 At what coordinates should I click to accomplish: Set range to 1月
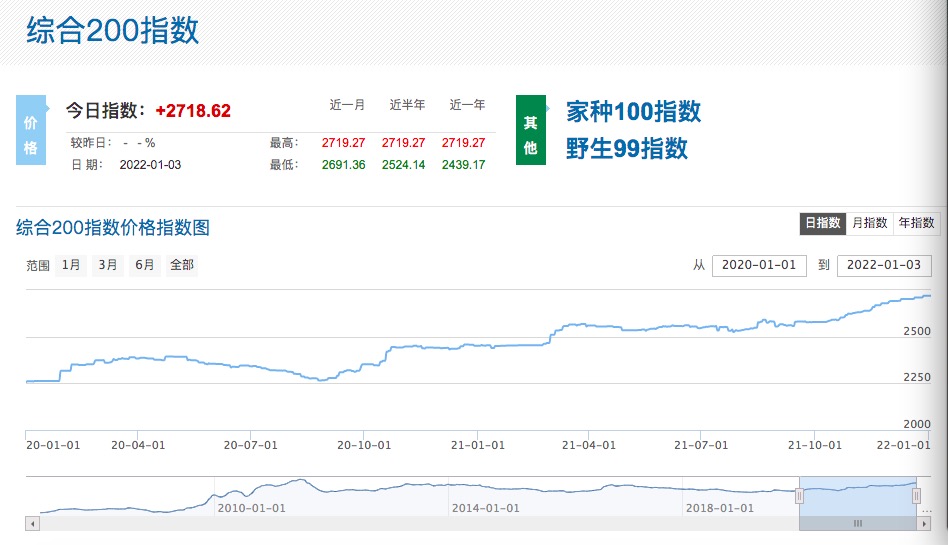(x=71, y=265)
